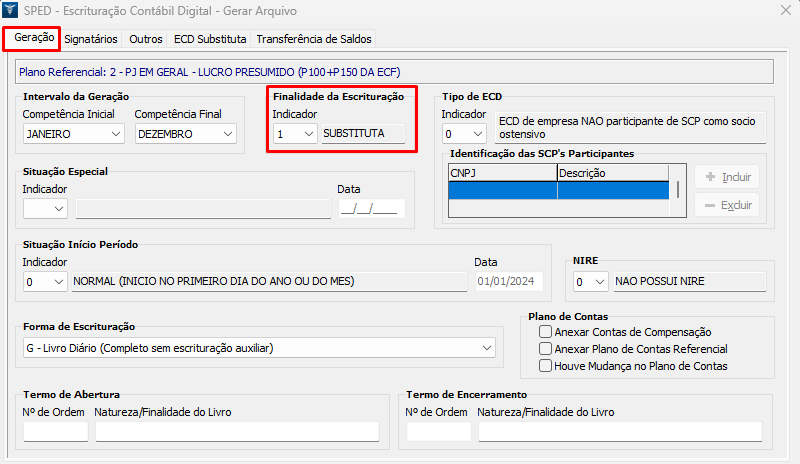
Task: Switch to the Signatários tab
Action: tap(91, 39)
